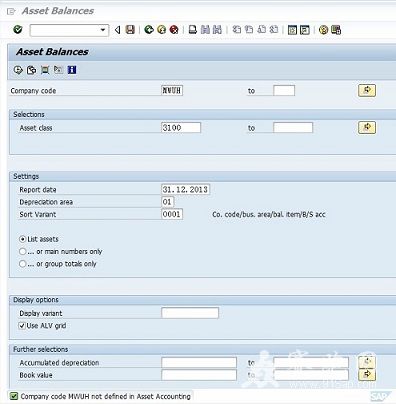The width and height of the screenshot is (396, 404).
Task: Click the Print icon in standard toolbar
Action: point(193,30)
